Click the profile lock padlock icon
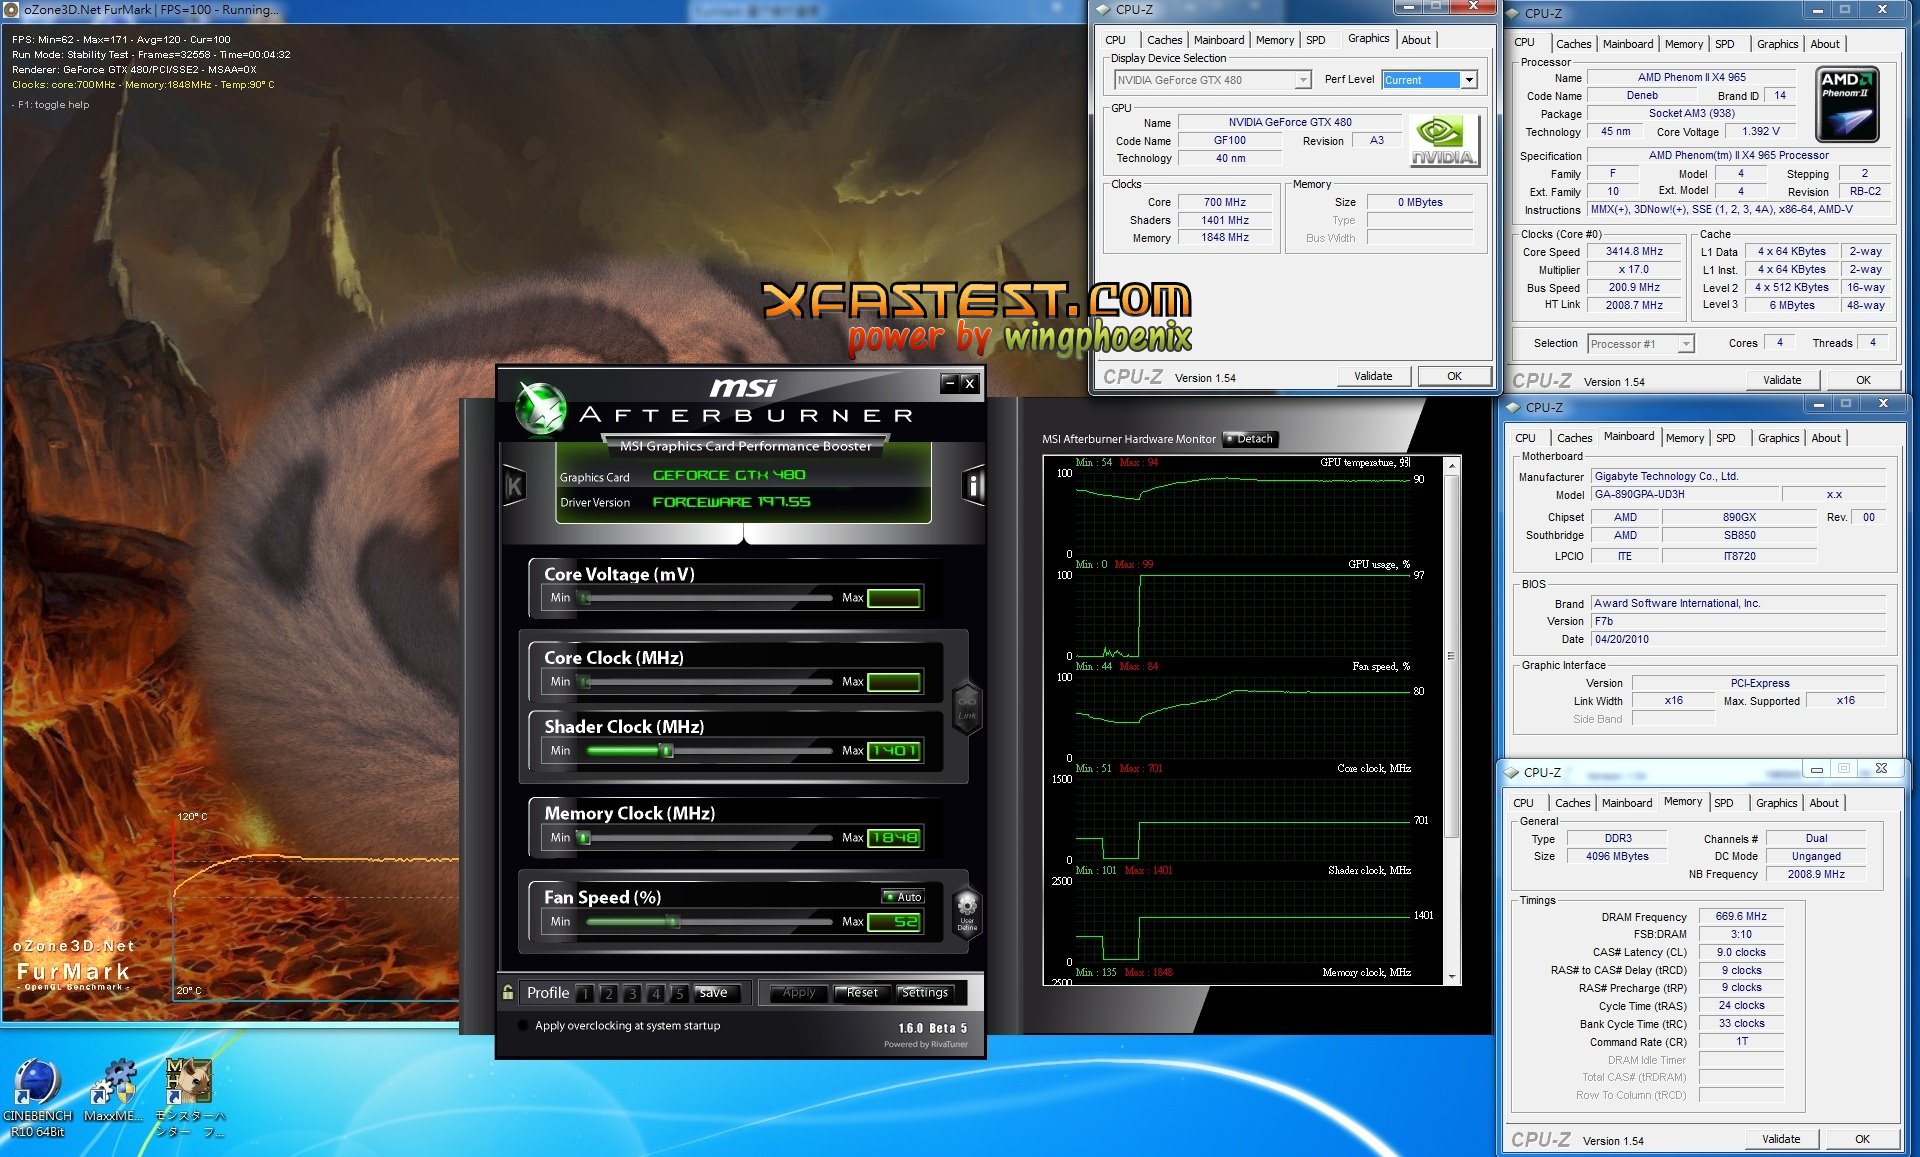 coord(508,992)
